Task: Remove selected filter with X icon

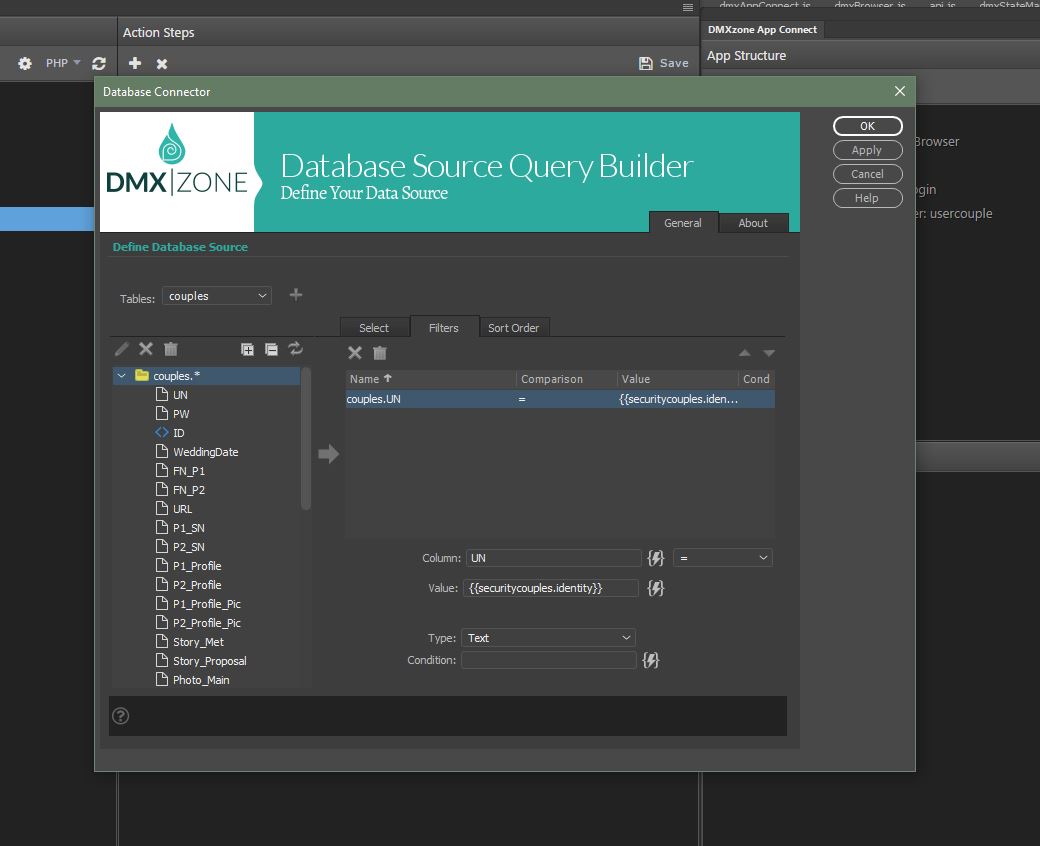Action: [x=355, y=353]
